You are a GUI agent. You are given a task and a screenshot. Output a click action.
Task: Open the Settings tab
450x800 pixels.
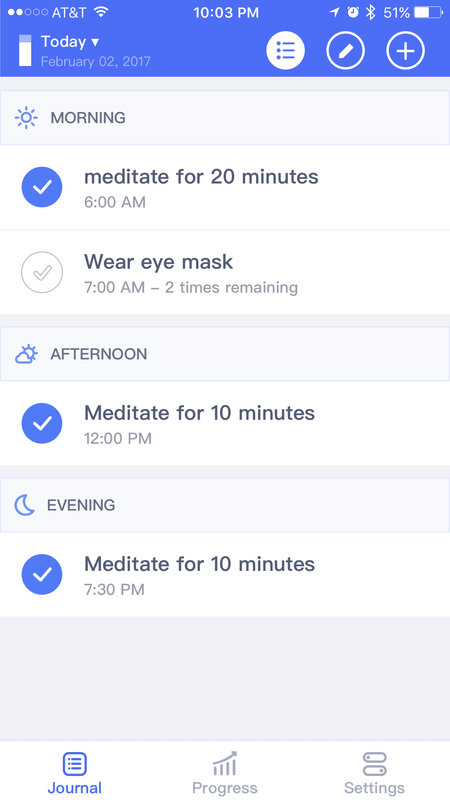coord(374,773)
